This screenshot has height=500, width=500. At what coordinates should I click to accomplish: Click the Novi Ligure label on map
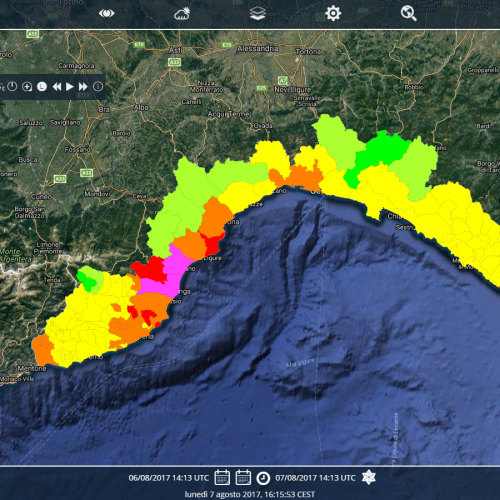[x=293, y=90]
